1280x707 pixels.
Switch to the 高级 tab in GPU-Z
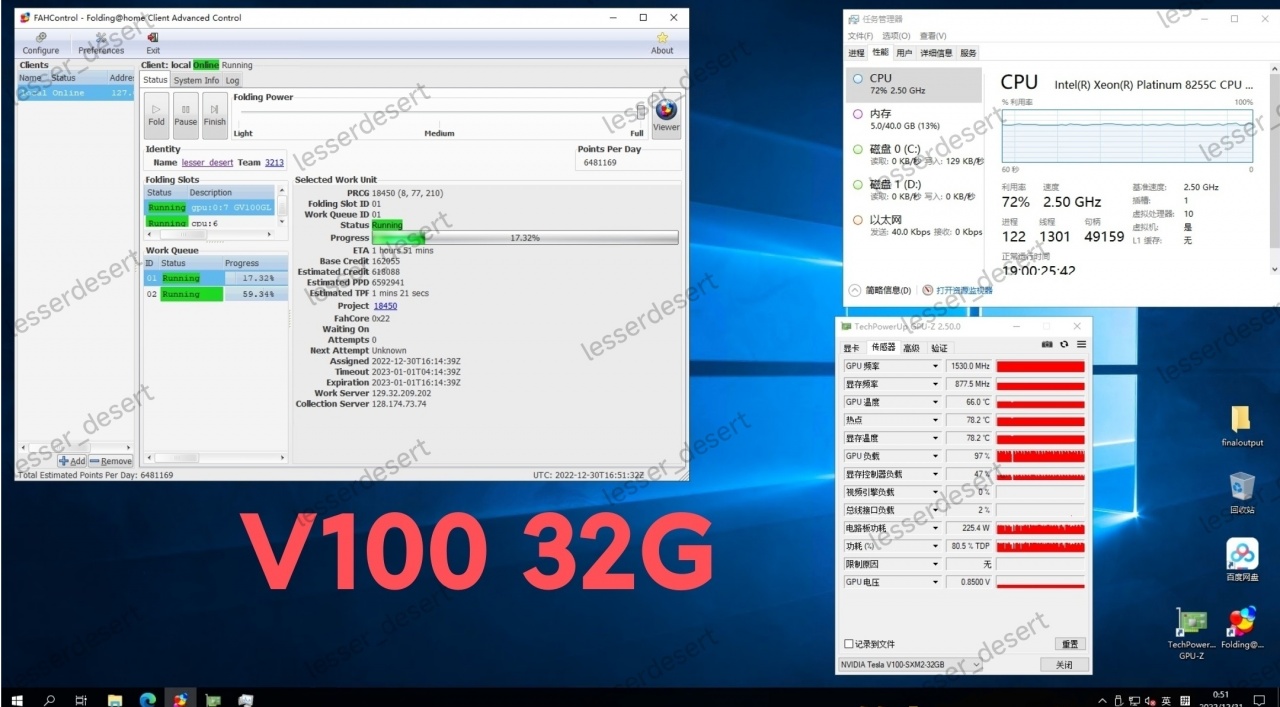[x=911, y=348]
